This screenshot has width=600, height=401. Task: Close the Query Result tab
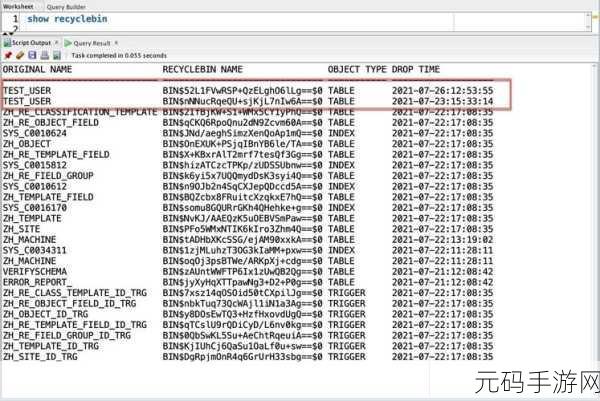116,43
